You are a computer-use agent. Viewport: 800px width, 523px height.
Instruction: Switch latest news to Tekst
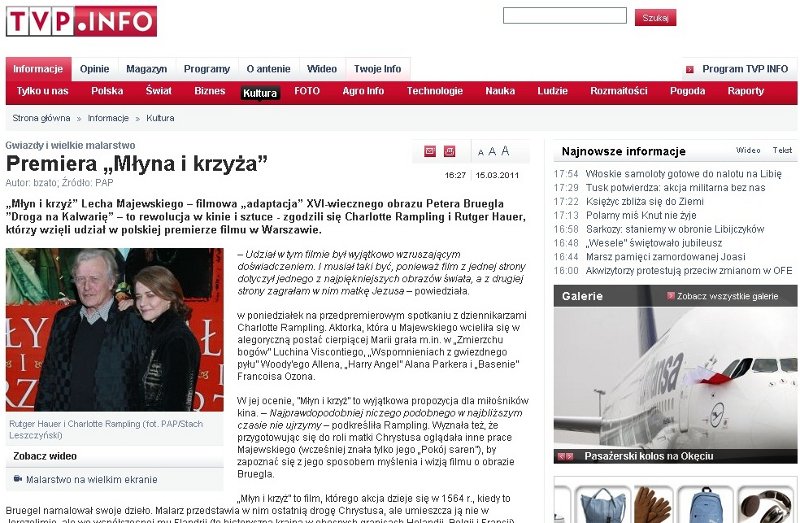(x=782, y=150)
